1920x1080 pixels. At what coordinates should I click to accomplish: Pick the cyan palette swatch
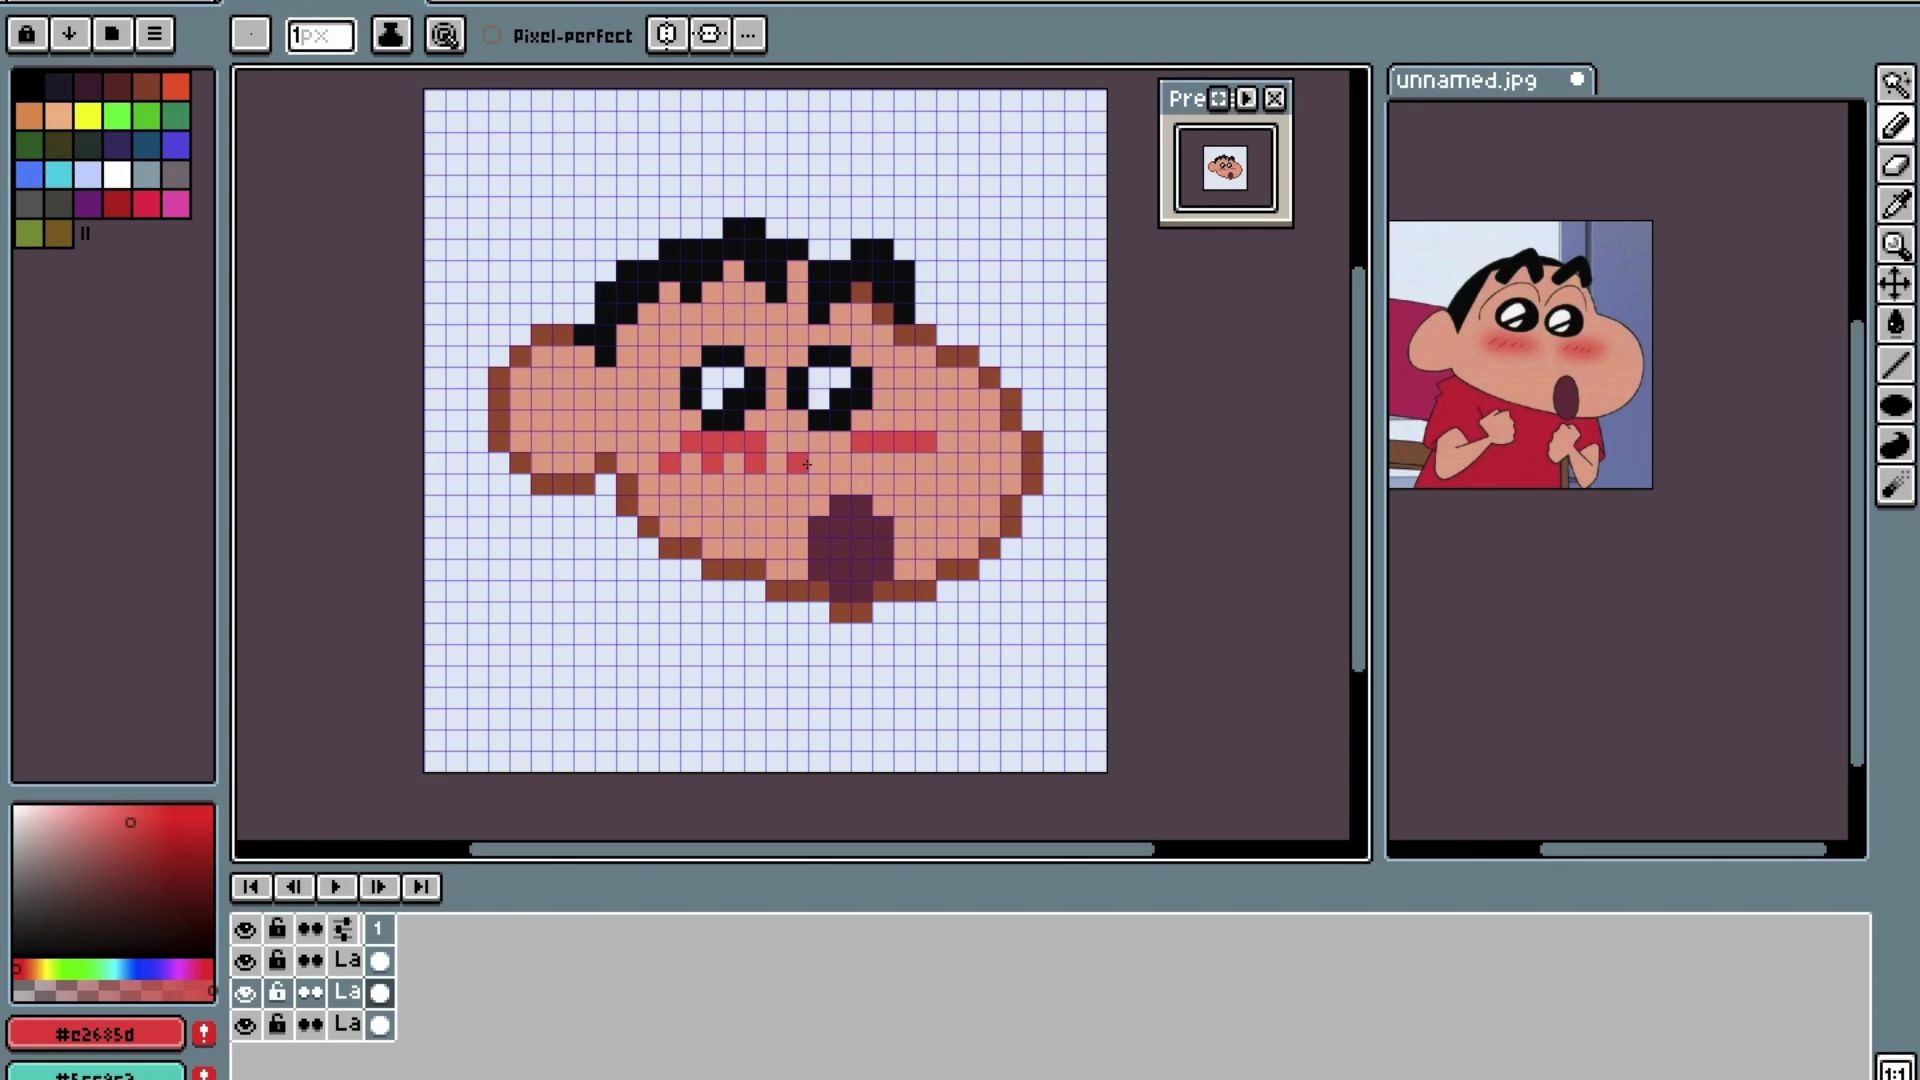click(x=59, y=174)
